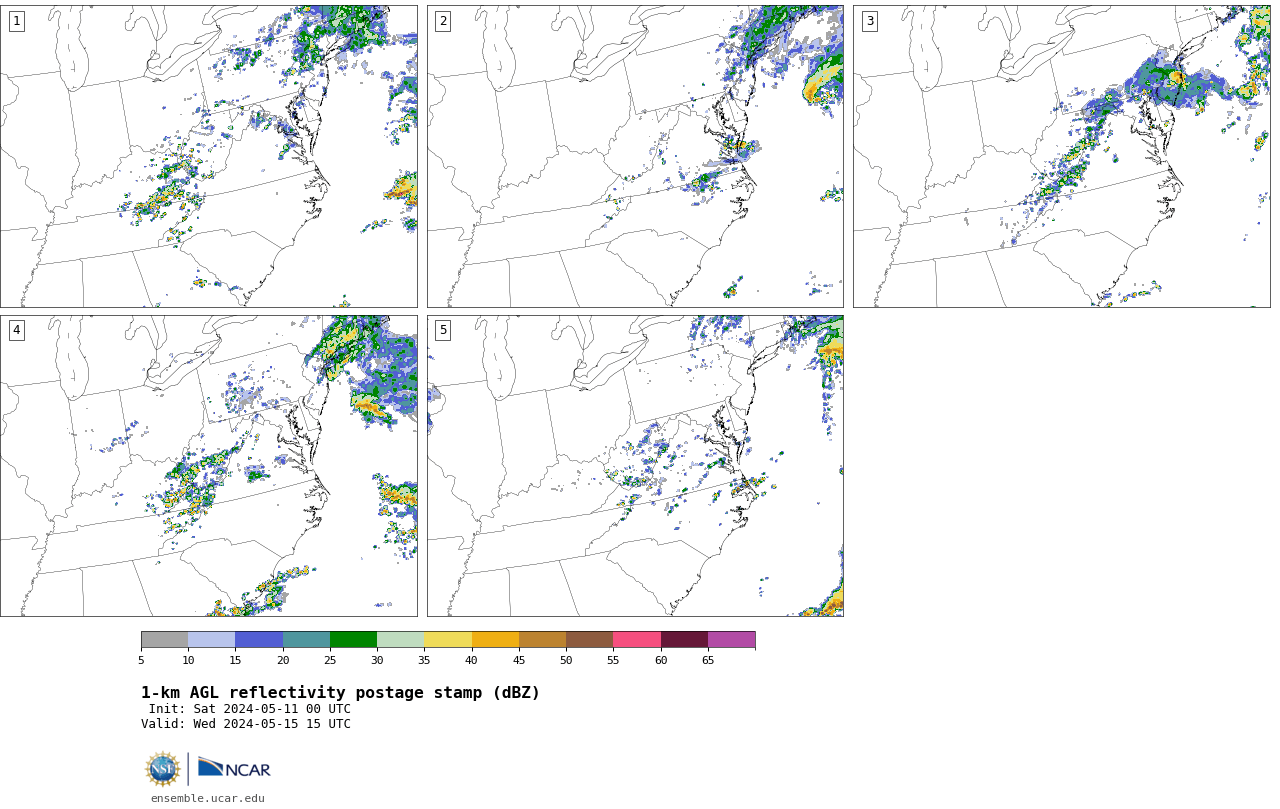The width and height of the screenshot is (1280, 809).
Task: Click the blue 15-20 dBZ swatch
Action: (x=259, y=640)
